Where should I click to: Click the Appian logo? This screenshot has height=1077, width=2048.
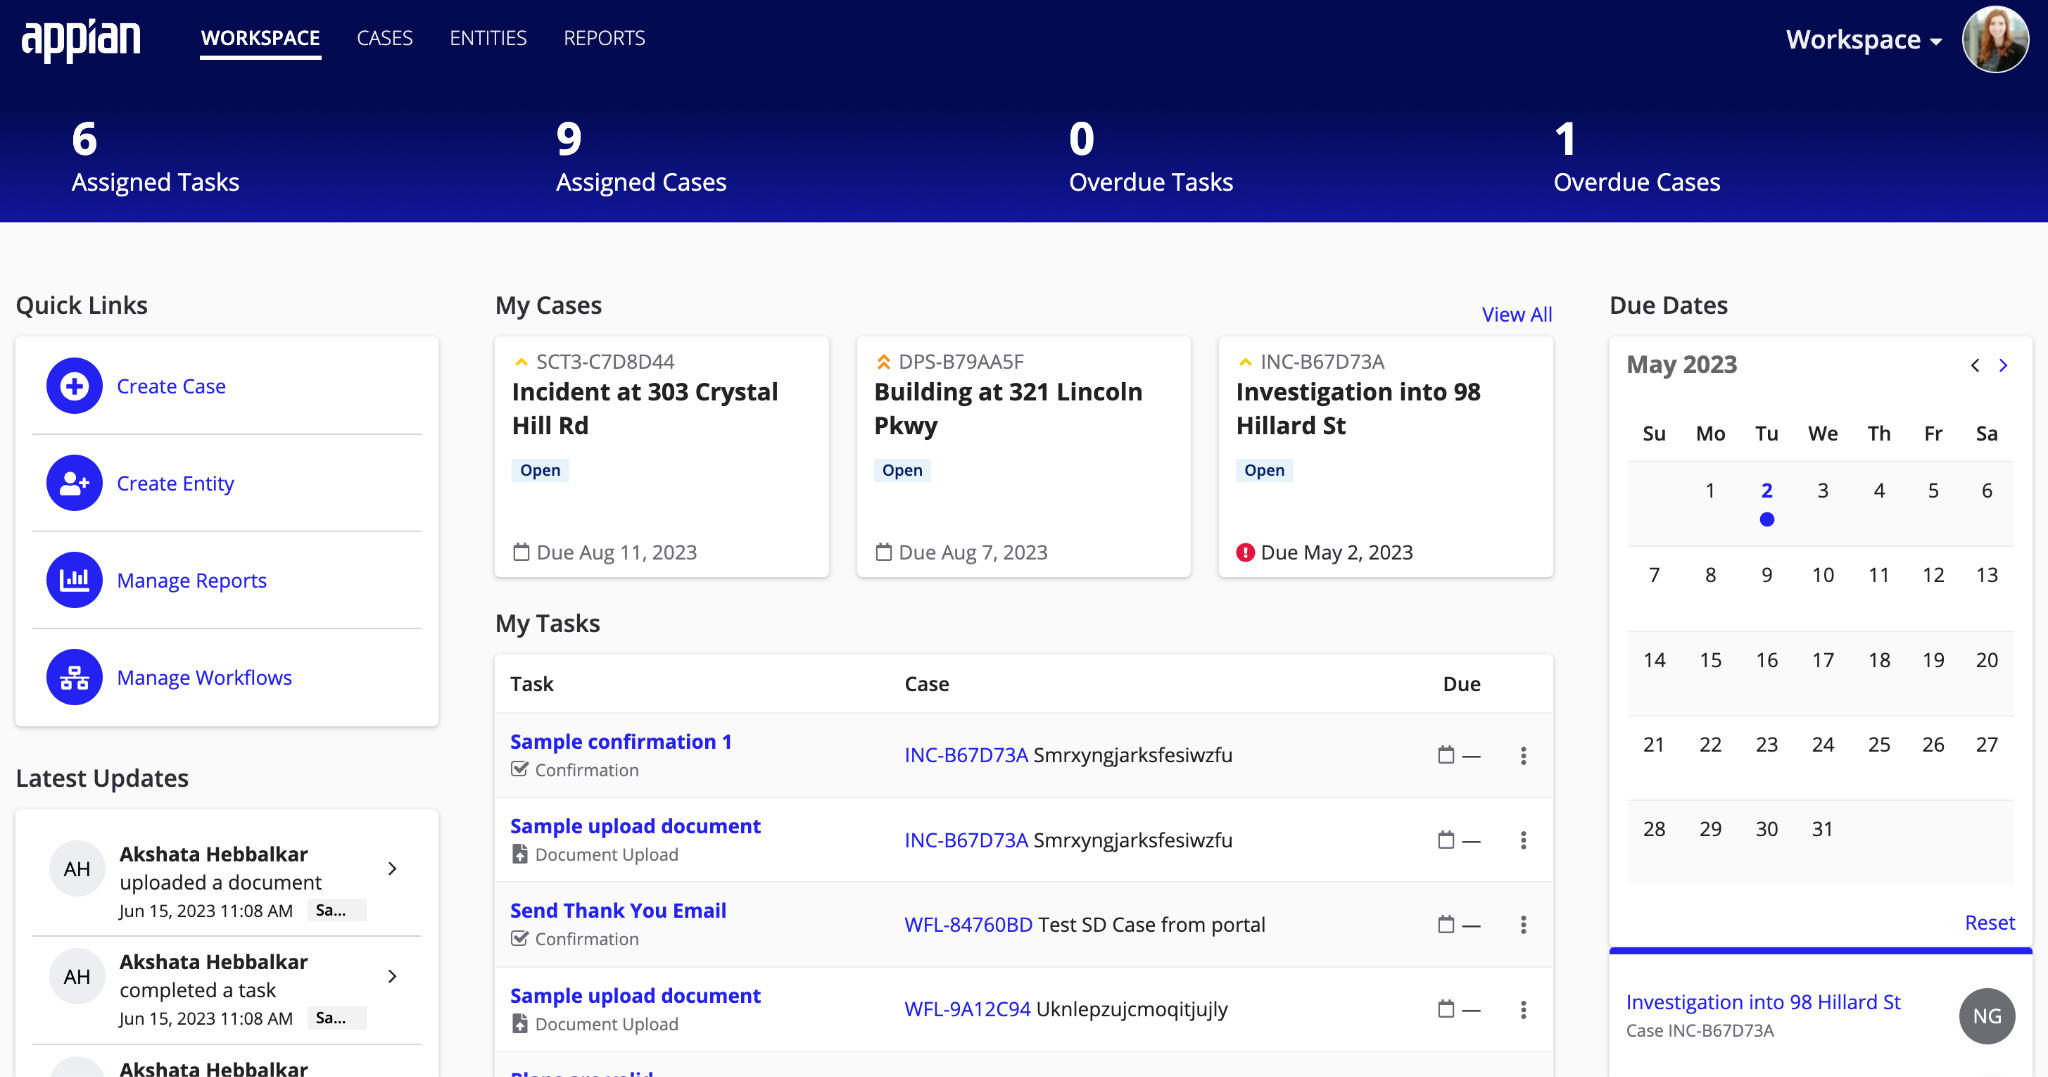(x=81, y=40)
